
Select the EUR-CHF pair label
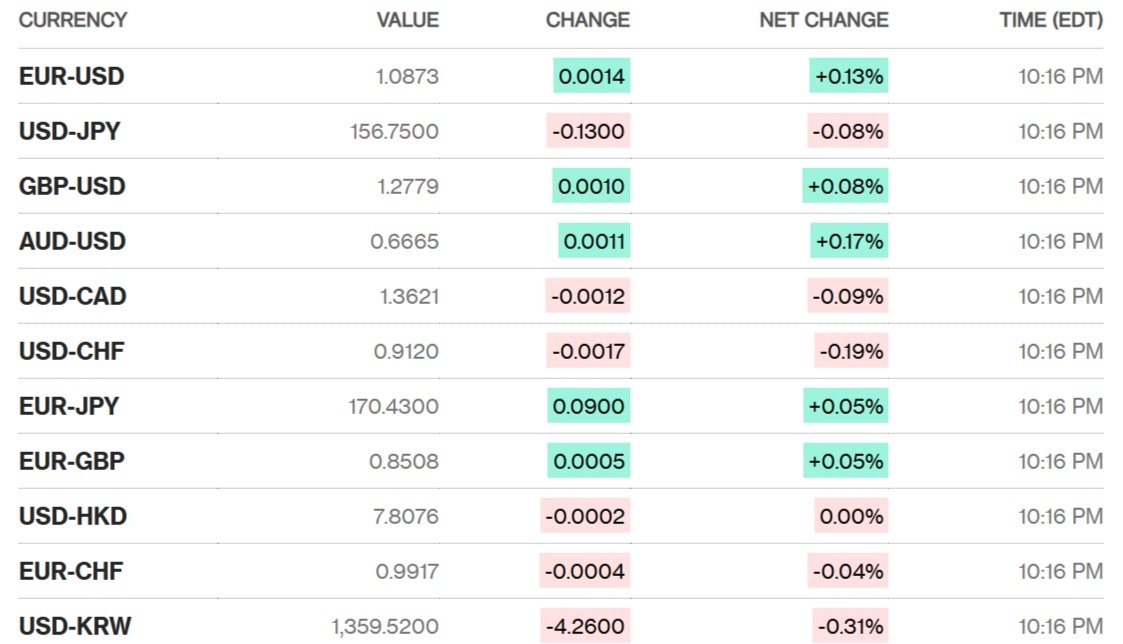(x=70, y=571)
